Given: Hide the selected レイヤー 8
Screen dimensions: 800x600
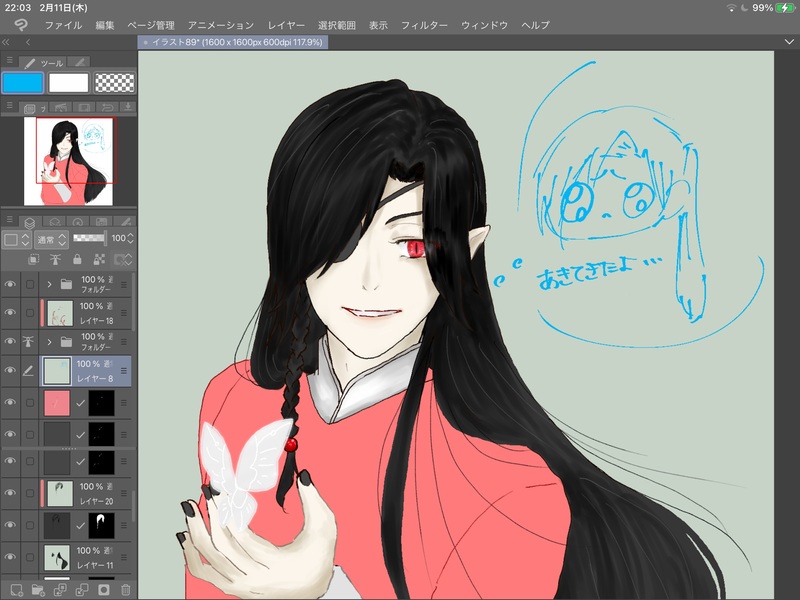Looking at the screenshot, I should point(10,370).
